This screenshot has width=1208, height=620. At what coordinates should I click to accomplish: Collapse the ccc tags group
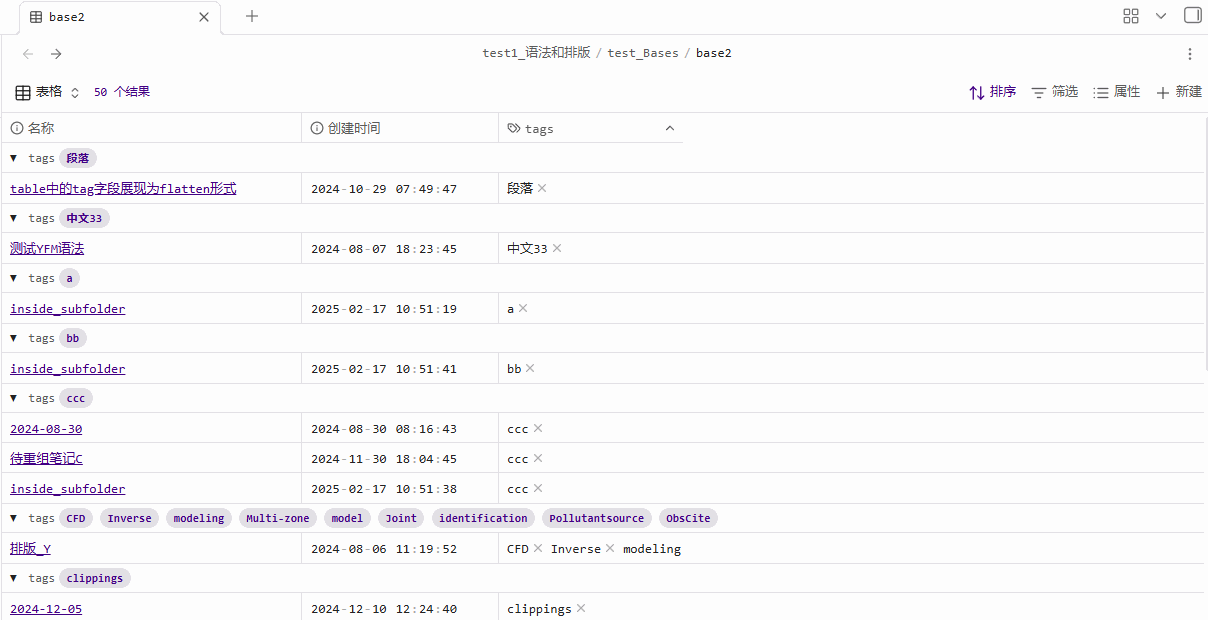pos(14,398)
